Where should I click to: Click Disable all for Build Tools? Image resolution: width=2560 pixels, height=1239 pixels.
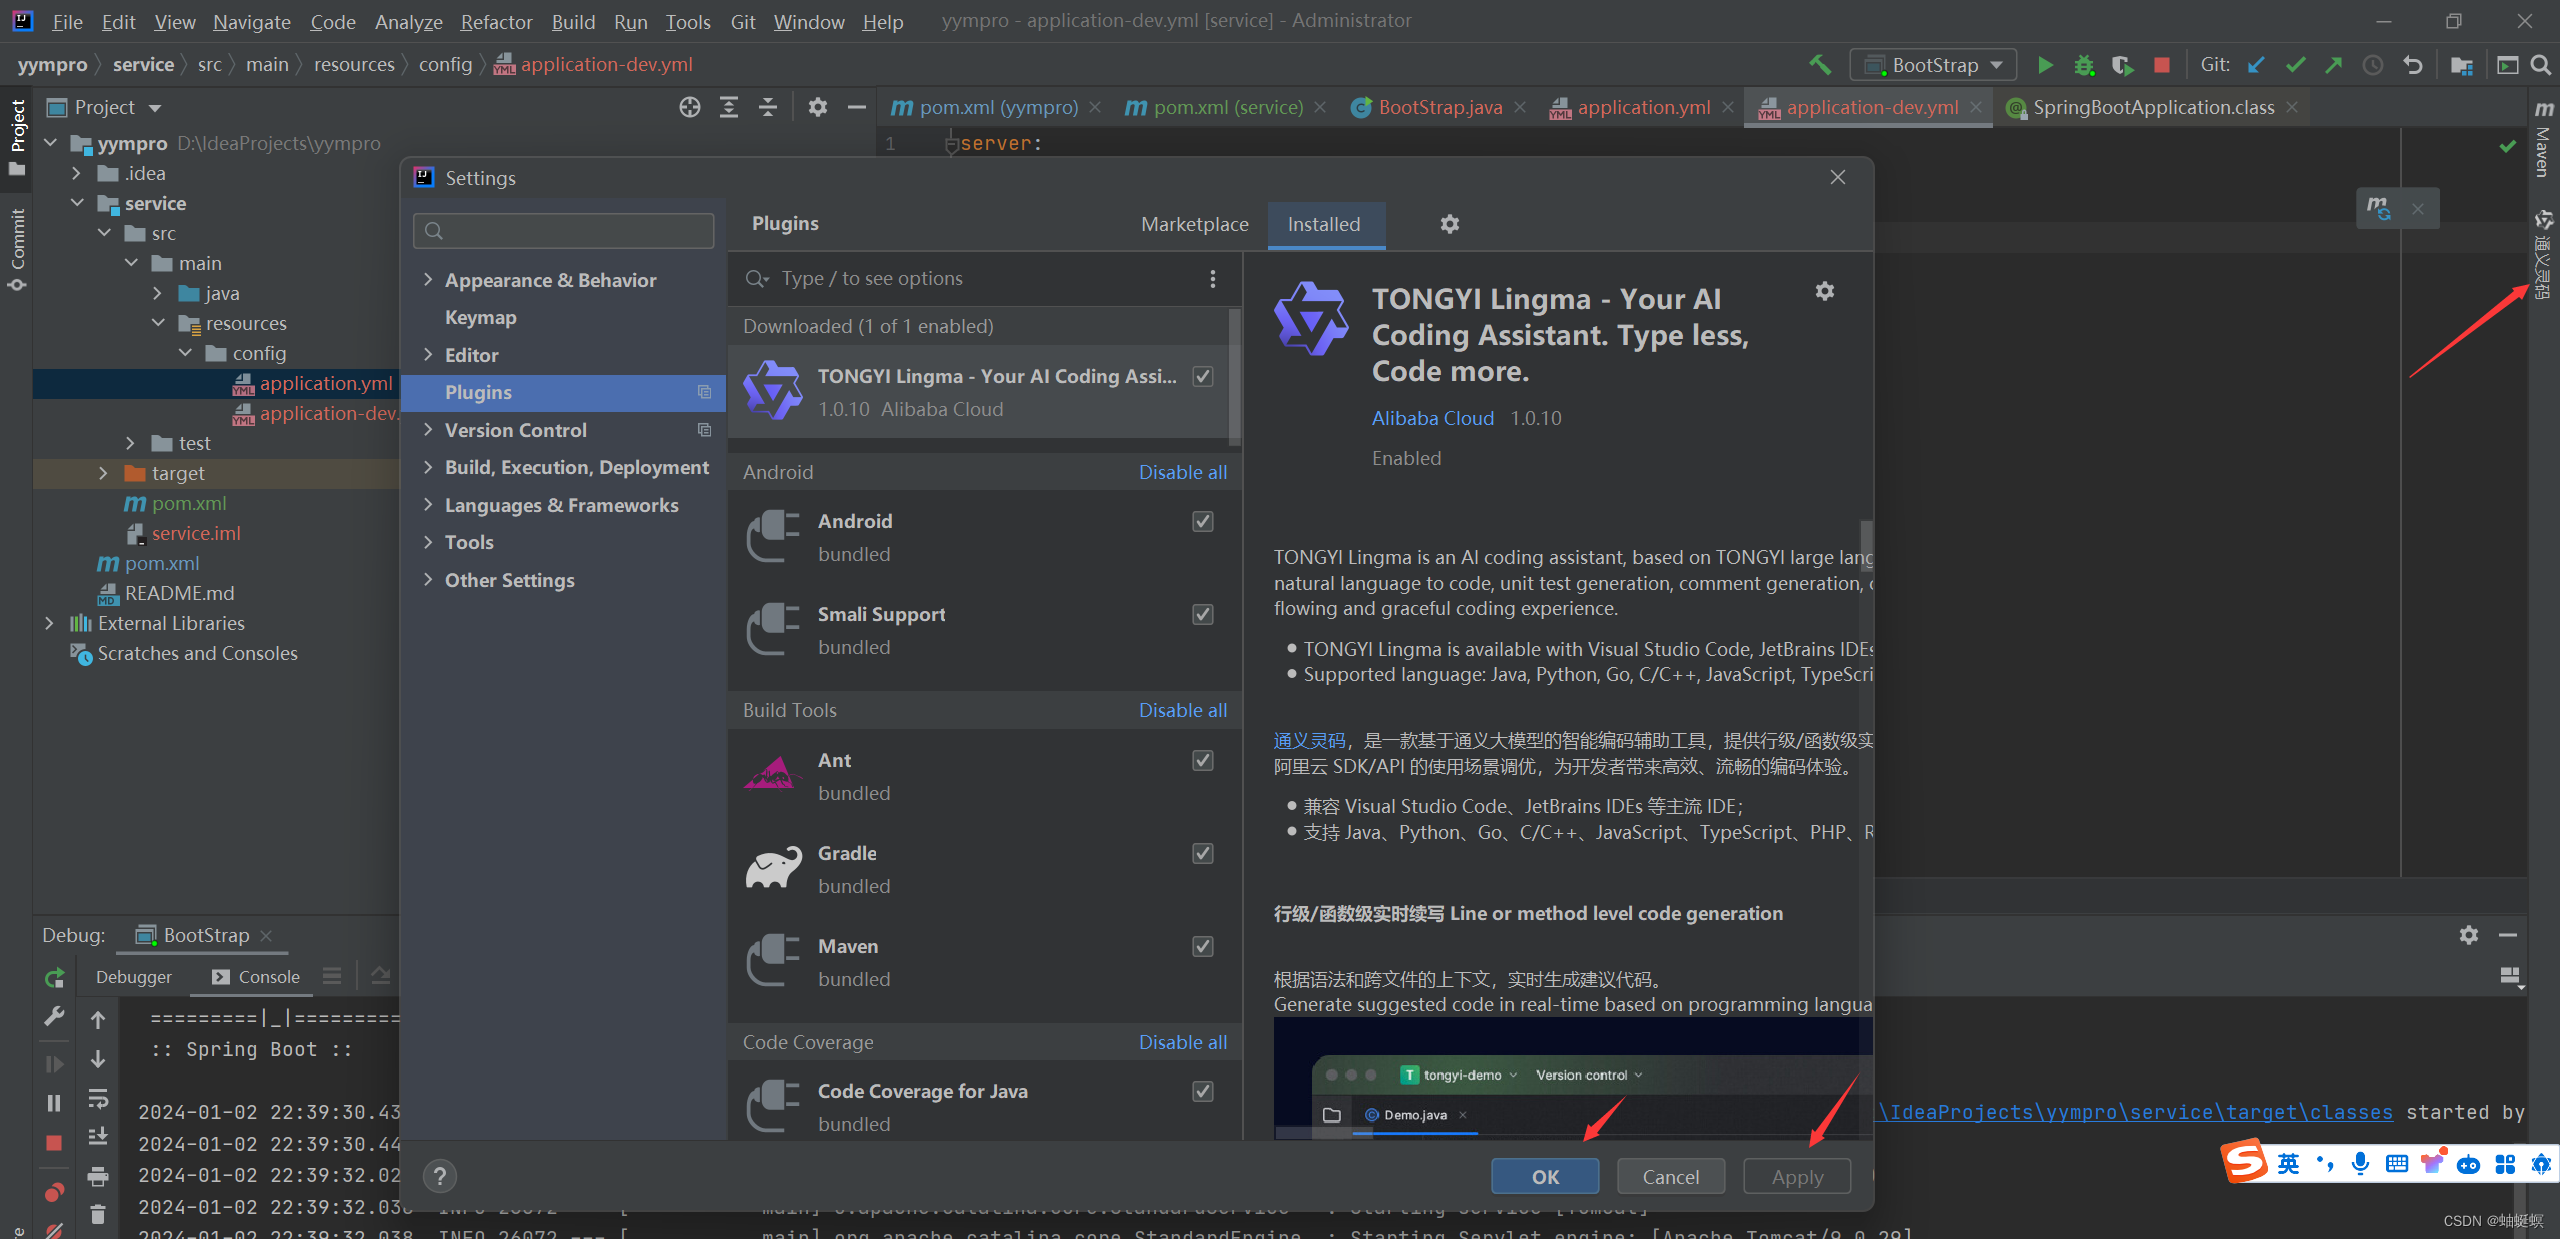pos(1183,710)
